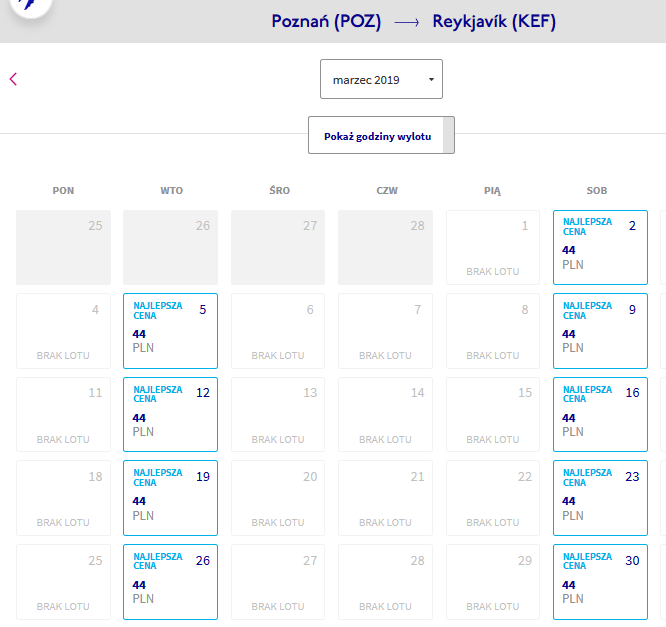Click day 6 cell marked BRAK LOTU
The height and width of the screenshot is (627, 666).
coord(278,331)
